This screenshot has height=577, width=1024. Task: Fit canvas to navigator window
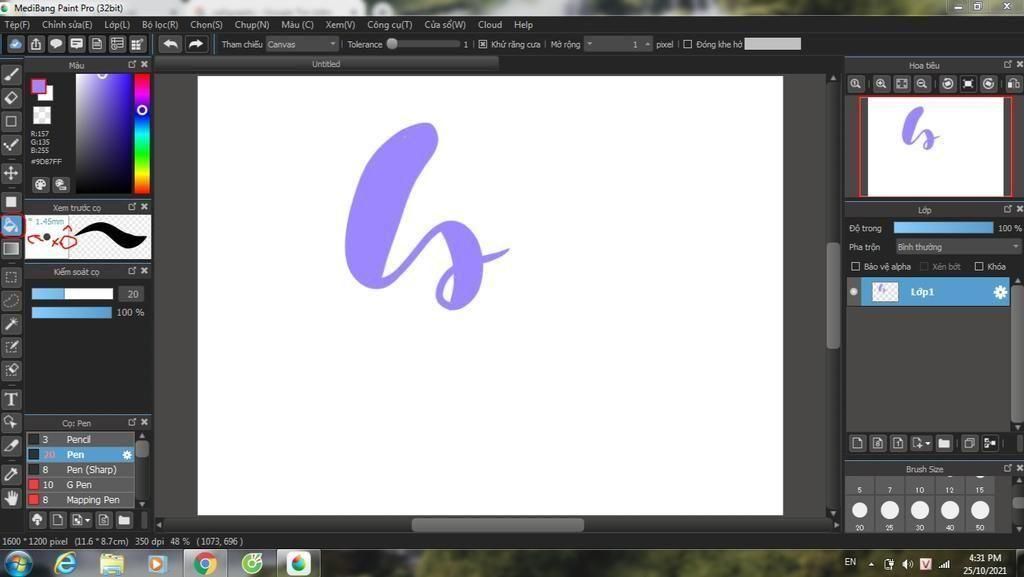[901, 84]
